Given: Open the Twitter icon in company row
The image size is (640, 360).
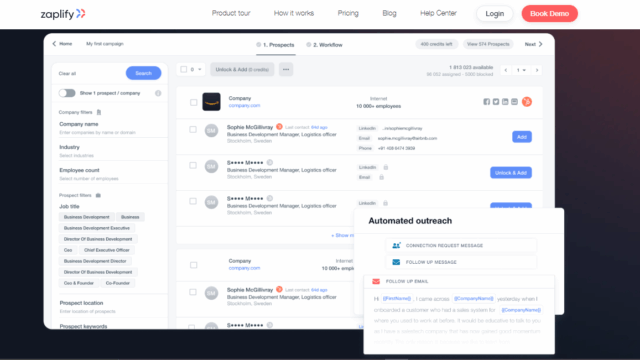Looking at the screenshot, I should coord(496,102).
